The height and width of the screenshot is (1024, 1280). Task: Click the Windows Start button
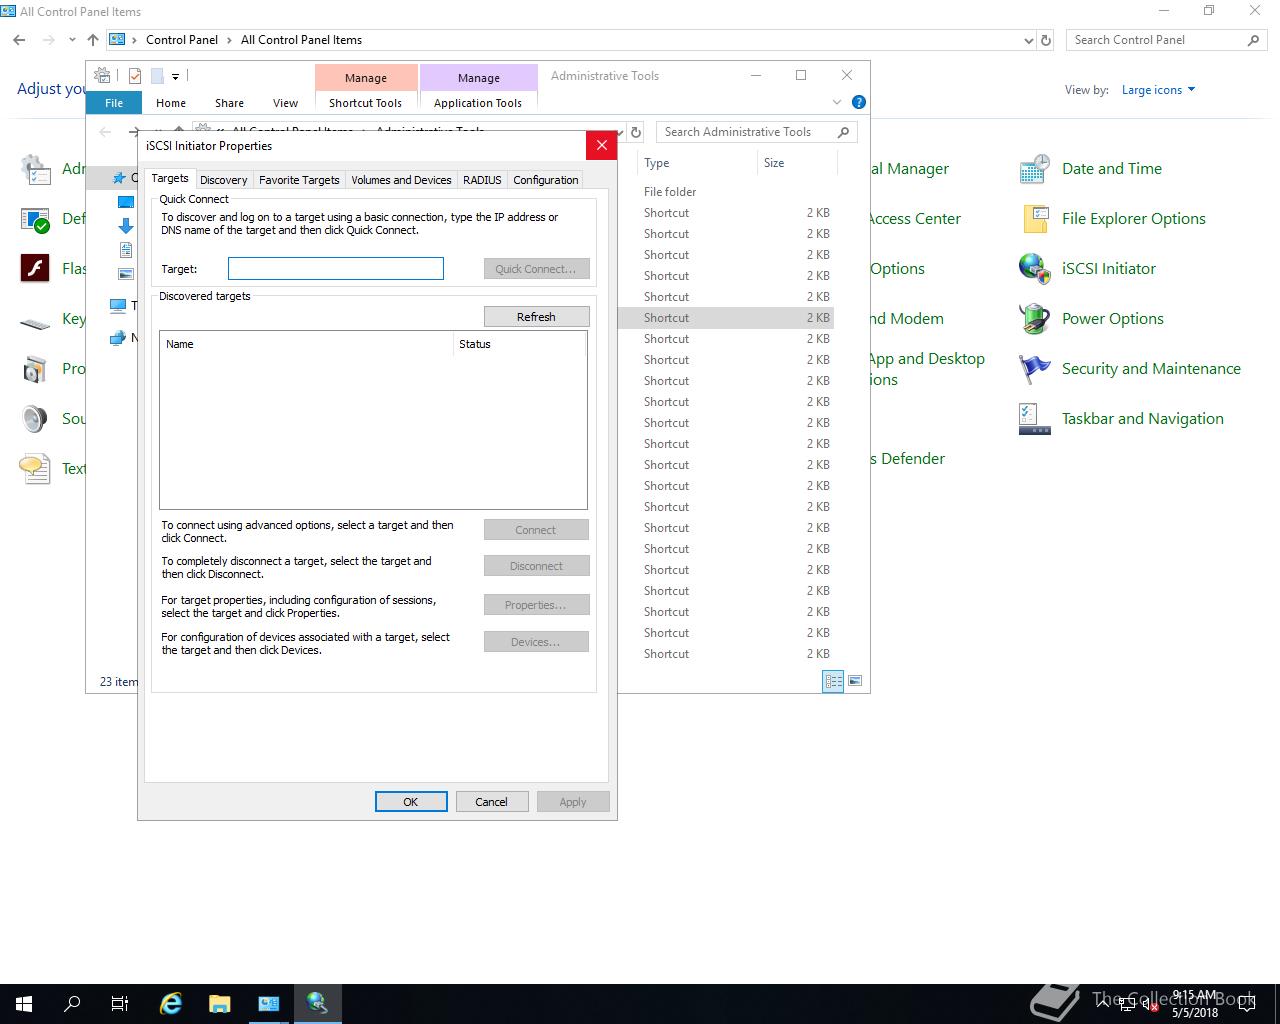point(24,1003)
